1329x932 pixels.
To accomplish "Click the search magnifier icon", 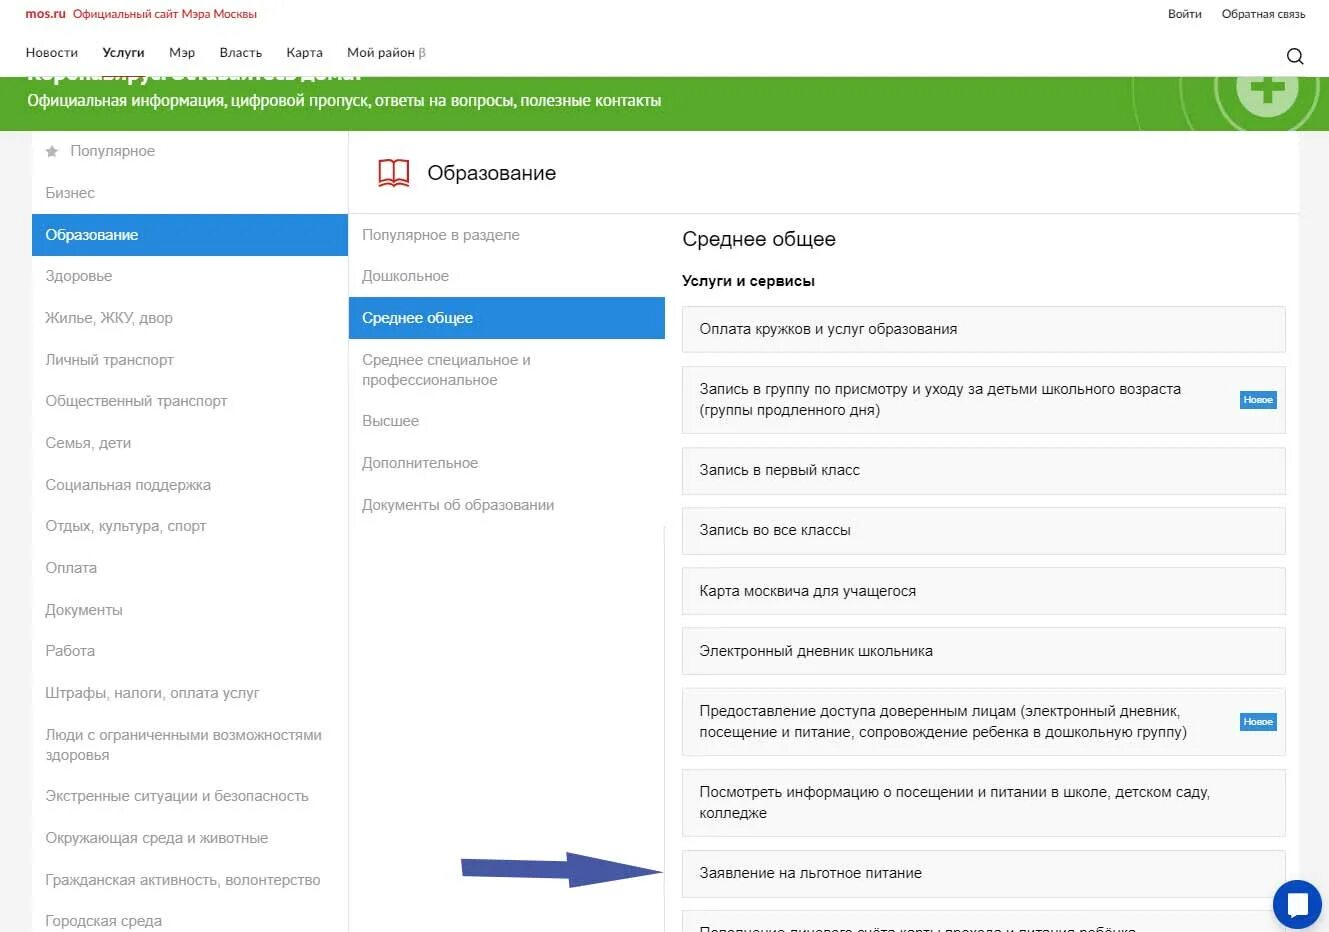I will (1295, 56).
